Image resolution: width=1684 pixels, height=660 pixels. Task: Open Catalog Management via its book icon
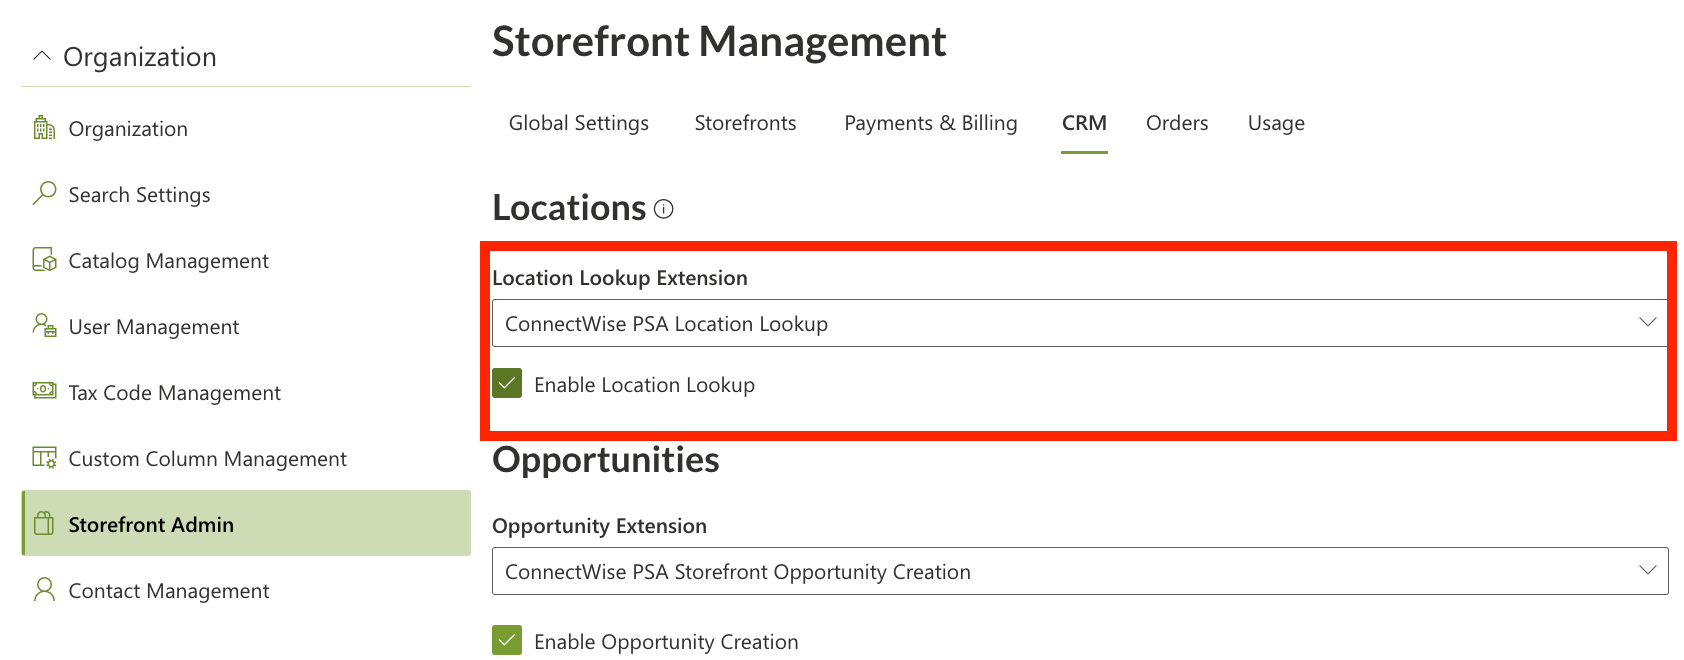(42, 260)
